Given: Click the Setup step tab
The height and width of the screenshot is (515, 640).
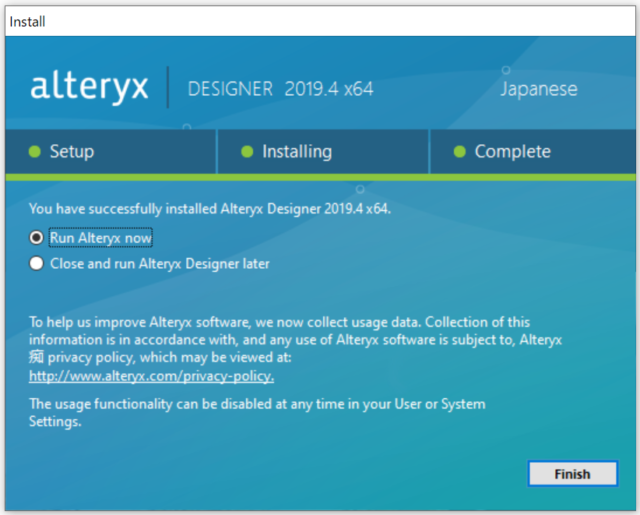Looking at the screenshot, I should [x=111, y=152].
